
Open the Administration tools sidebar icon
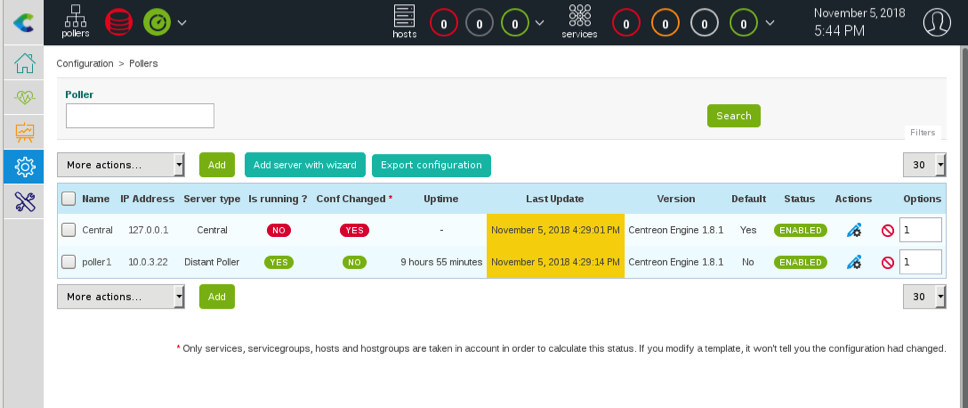pos(24,201)
